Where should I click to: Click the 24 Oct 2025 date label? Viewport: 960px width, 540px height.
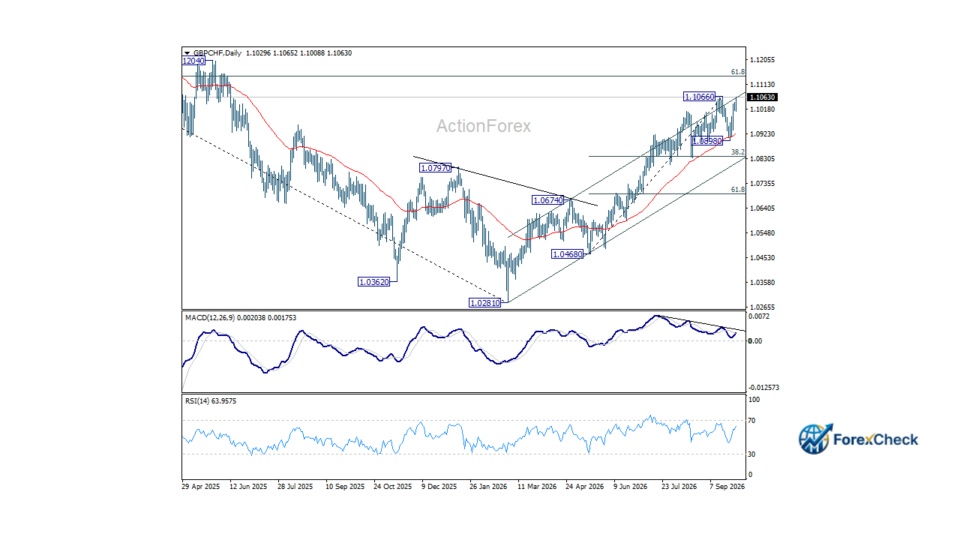coord(392,487)
